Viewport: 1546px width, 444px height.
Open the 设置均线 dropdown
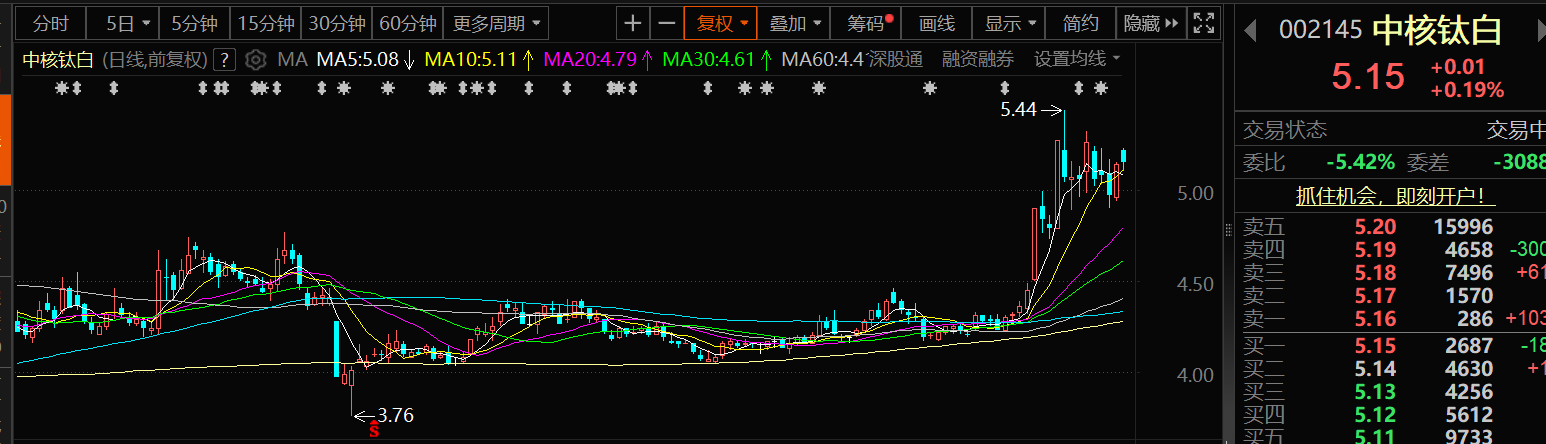1076,59
